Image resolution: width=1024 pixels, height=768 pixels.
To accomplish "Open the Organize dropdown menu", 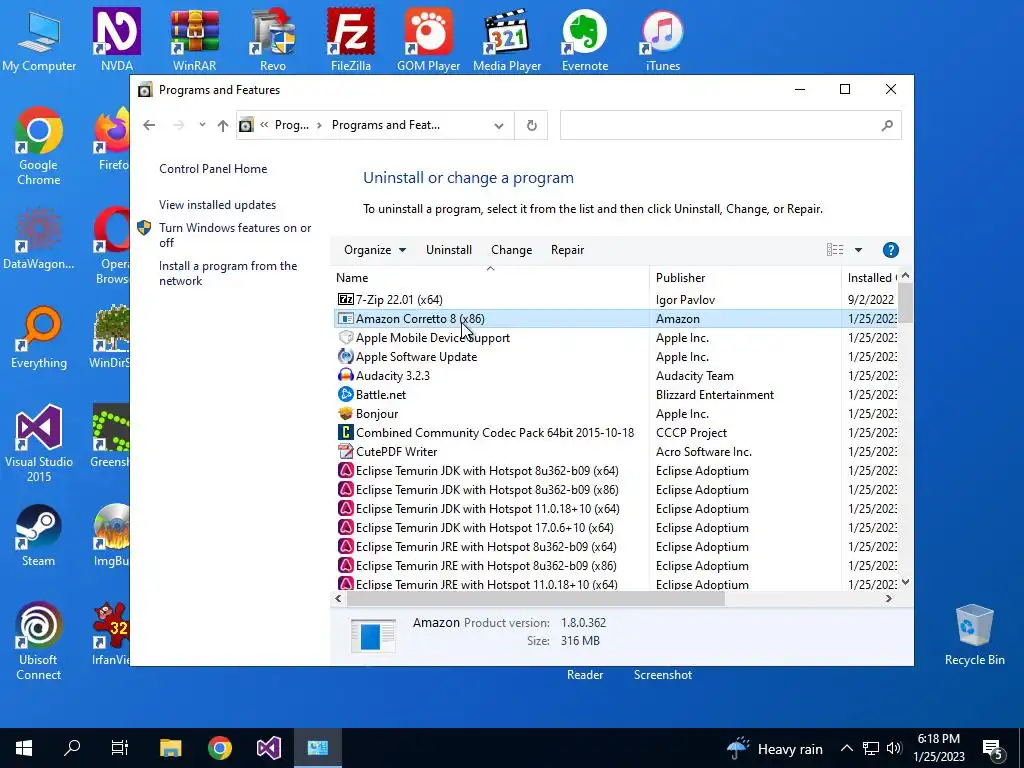I will tap(375, 250).
